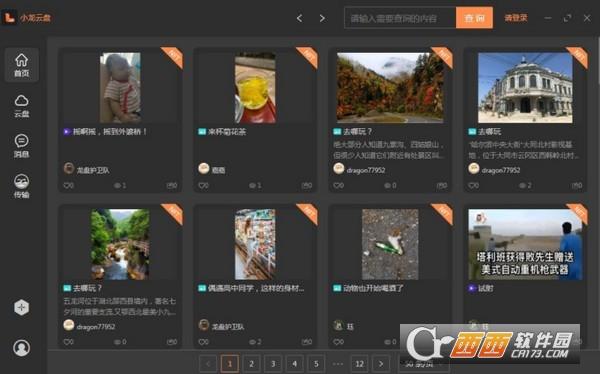600x374 pixels.
Task: Click the app logo in title bar
Action: [9, 17]
